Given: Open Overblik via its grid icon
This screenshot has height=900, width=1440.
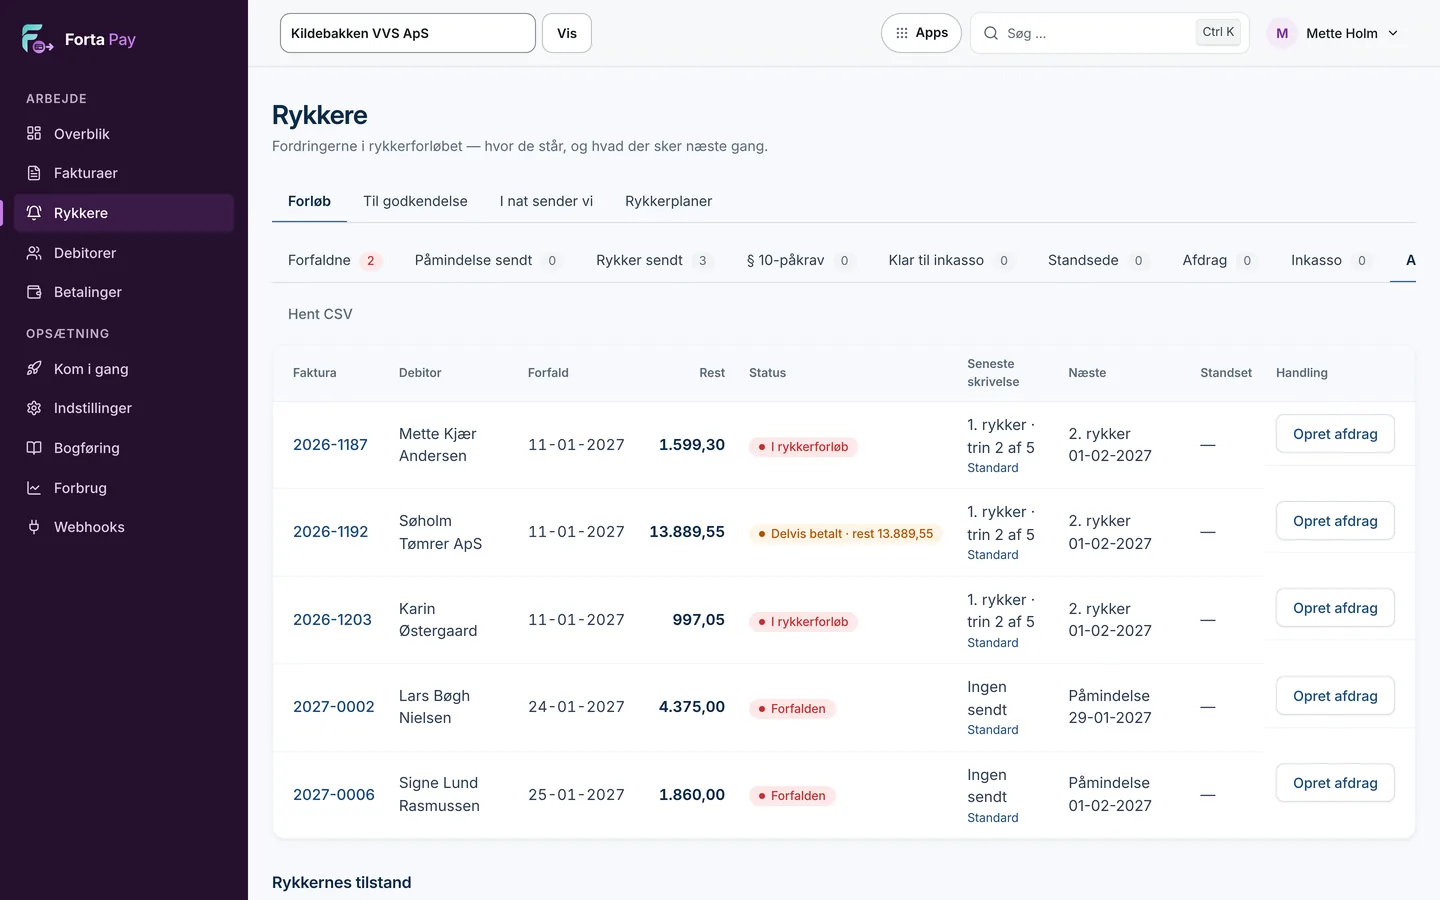Looking at the screenshot, I should (34, 133).
